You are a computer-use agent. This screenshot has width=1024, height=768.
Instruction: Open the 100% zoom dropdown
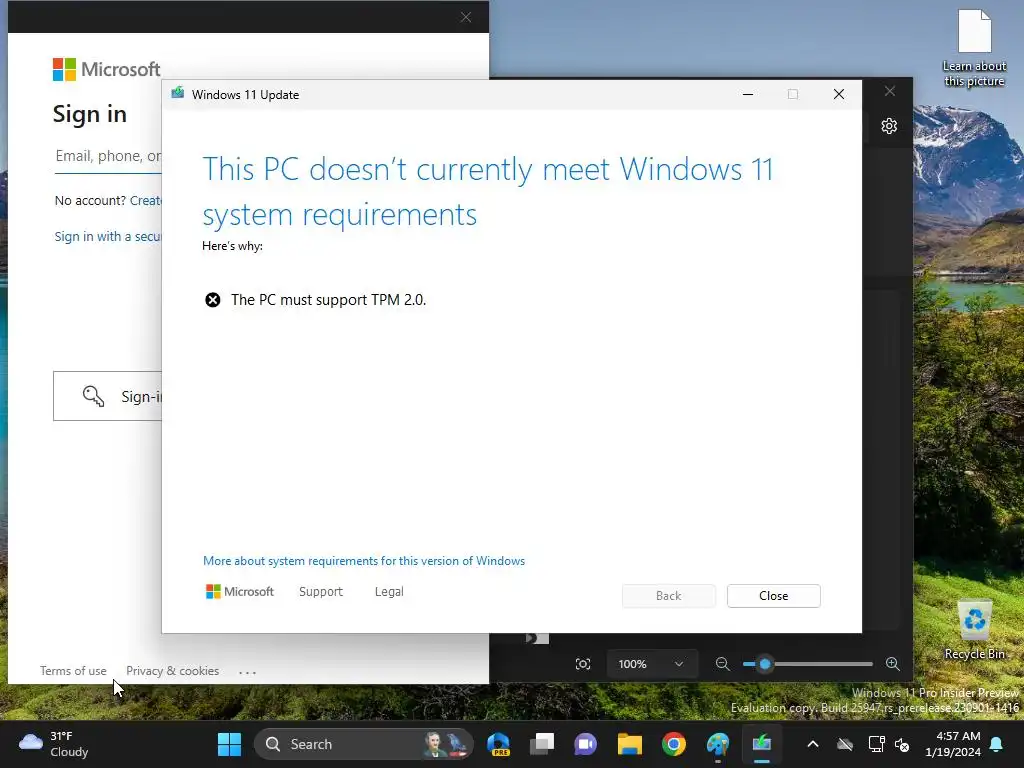(650, 664)
